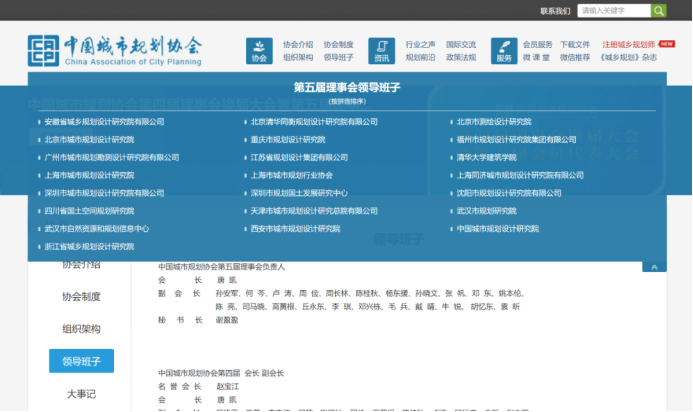Screen dimensions: 693x412
Task: Open 深圳市城市规划设计研究院有限公司 link
Action: click(x=104, y=193)
